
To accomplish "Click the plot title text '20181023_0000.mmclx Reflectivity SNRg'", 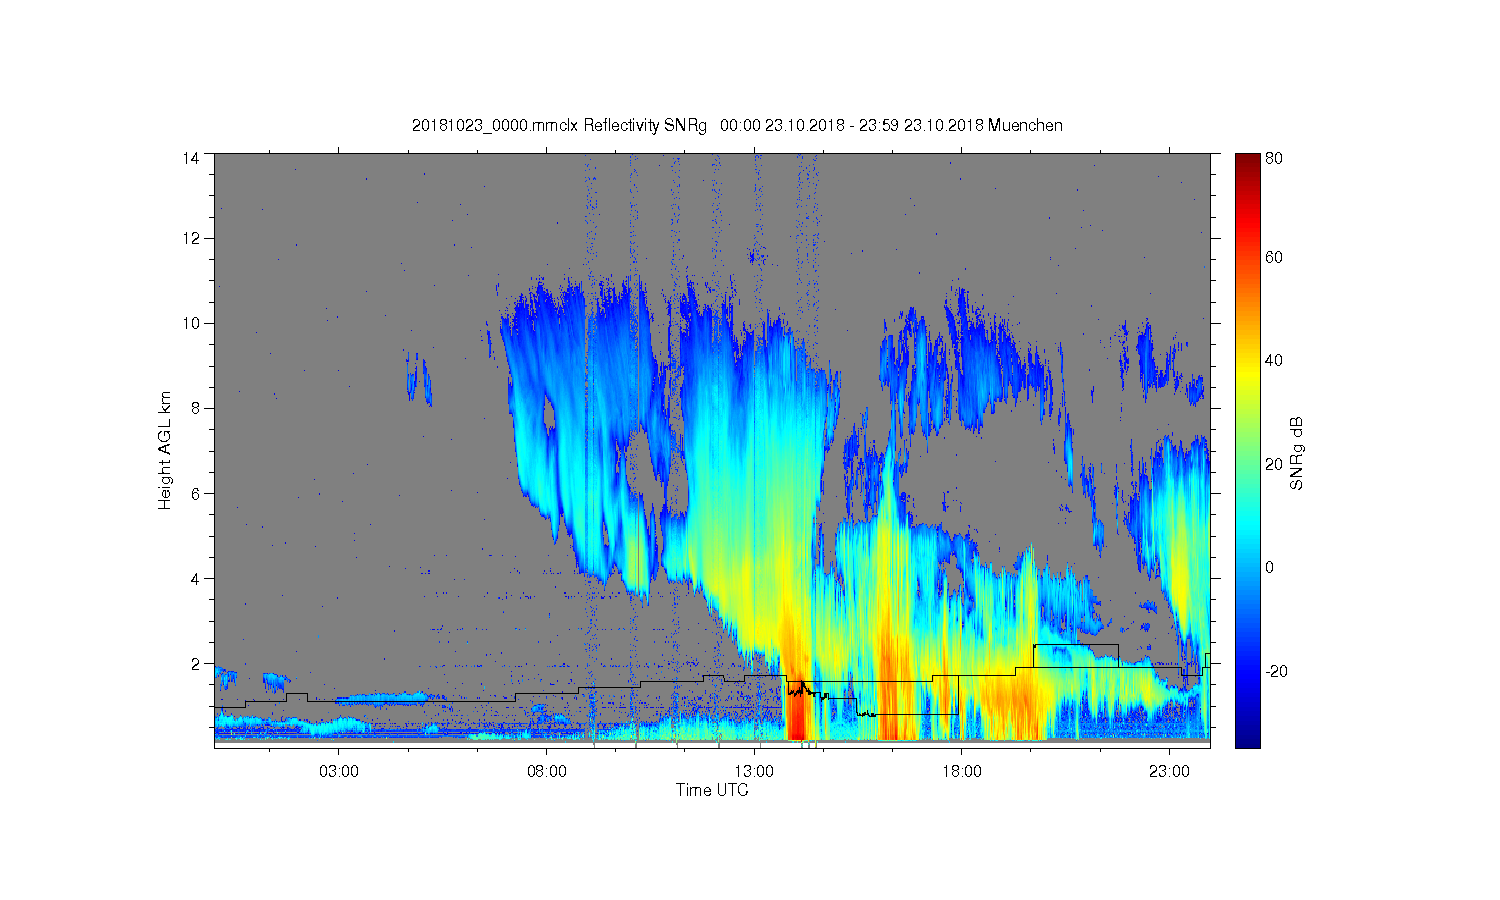I will [559, 125].
